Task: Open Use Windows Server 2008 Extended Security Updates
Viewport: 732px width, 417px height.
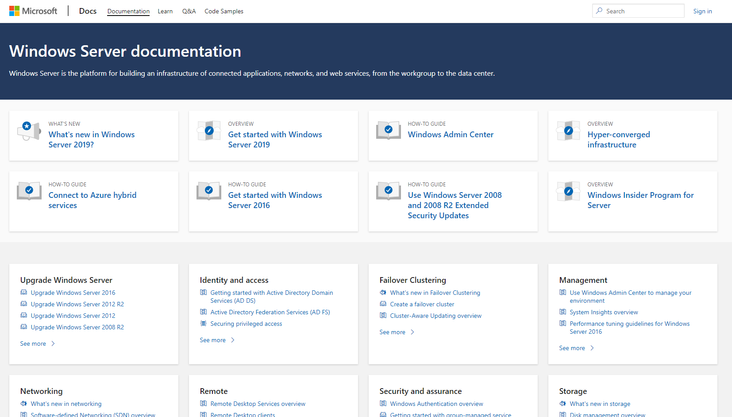Action: point(455,205)
